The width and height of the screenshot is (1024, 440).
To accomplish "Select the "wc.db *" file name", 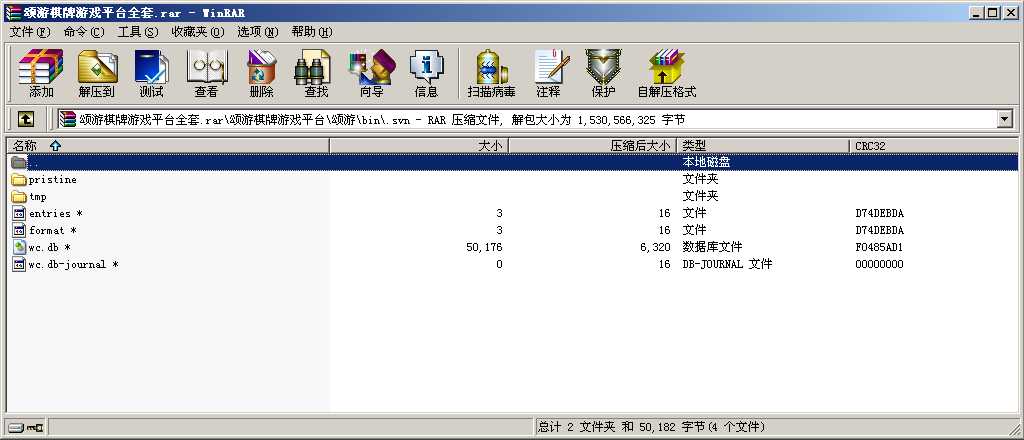I will coord(50,247).
